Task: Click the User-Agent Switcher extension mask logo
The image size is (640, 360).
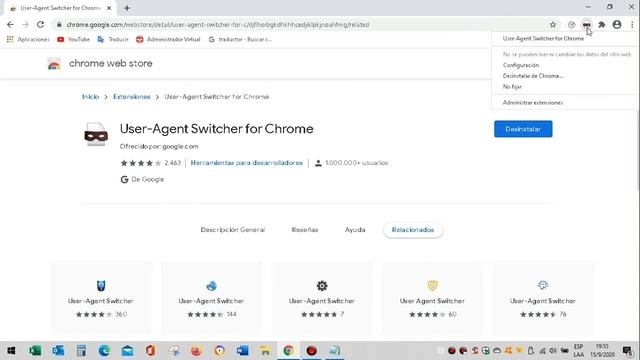Action: [x=96, y=134]
